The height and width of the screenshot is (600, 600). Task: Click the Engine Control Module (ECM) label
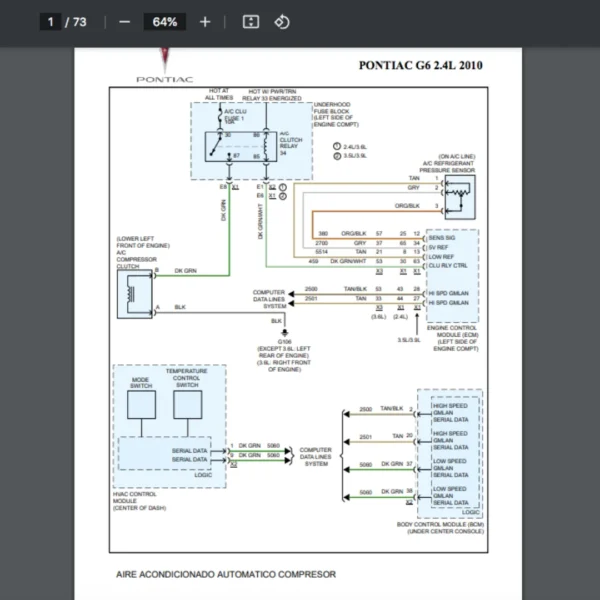pos(452,333)
